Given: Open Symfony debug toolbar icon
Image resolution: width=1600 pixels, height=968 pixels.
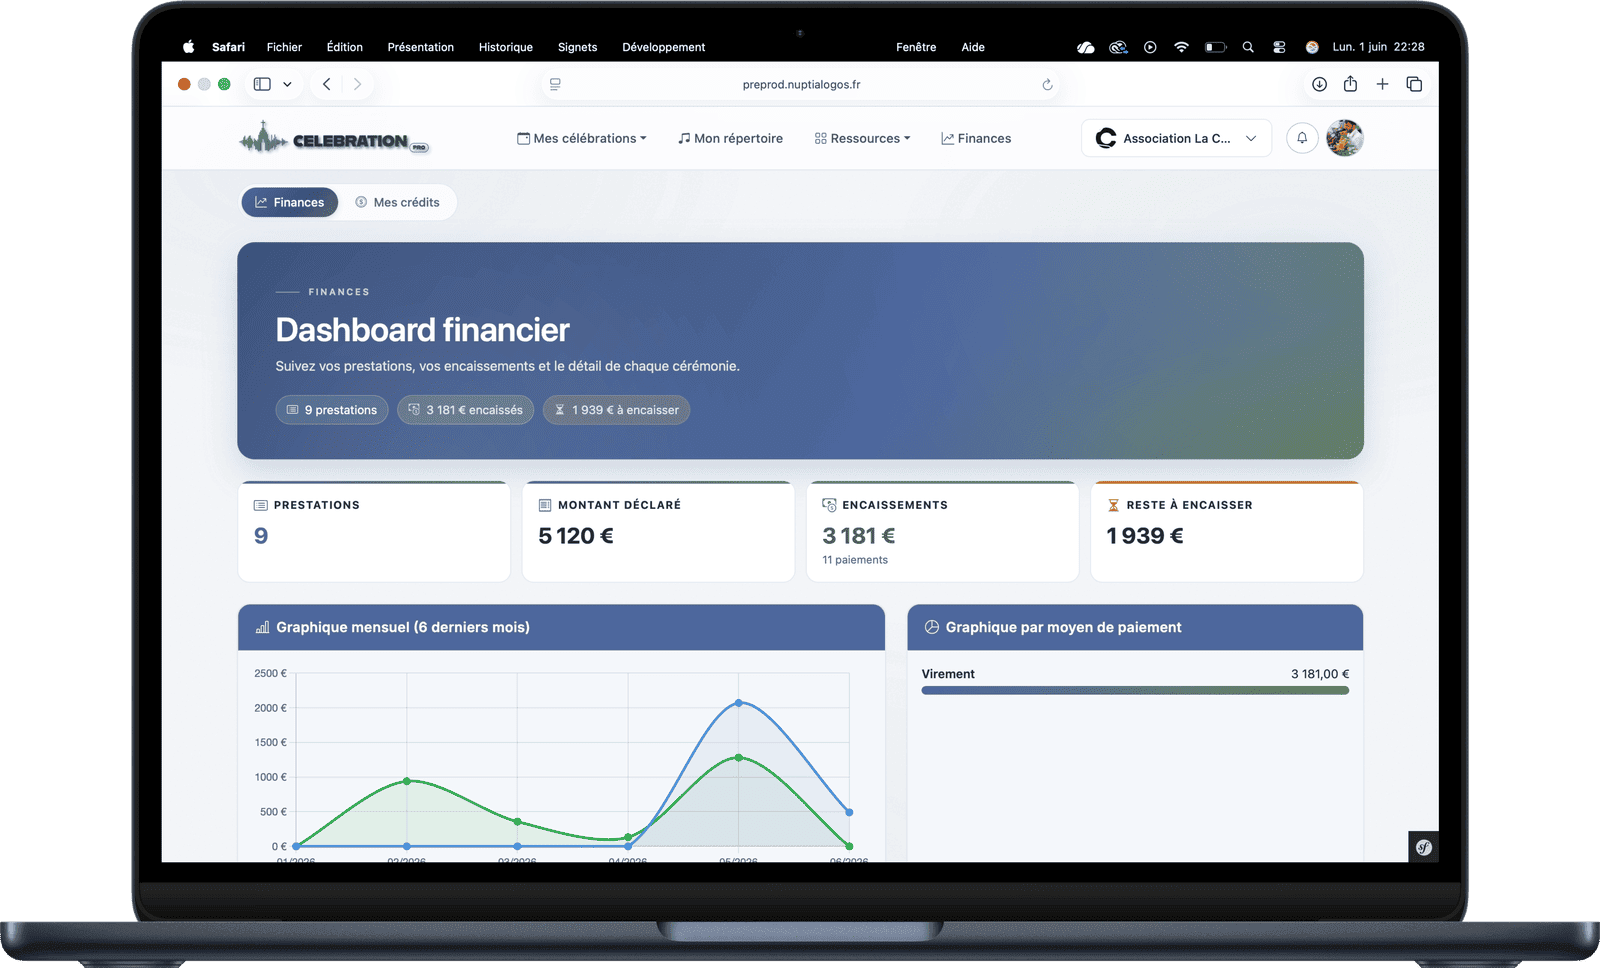Looking at the screenshot, I should pos(1424,847).
